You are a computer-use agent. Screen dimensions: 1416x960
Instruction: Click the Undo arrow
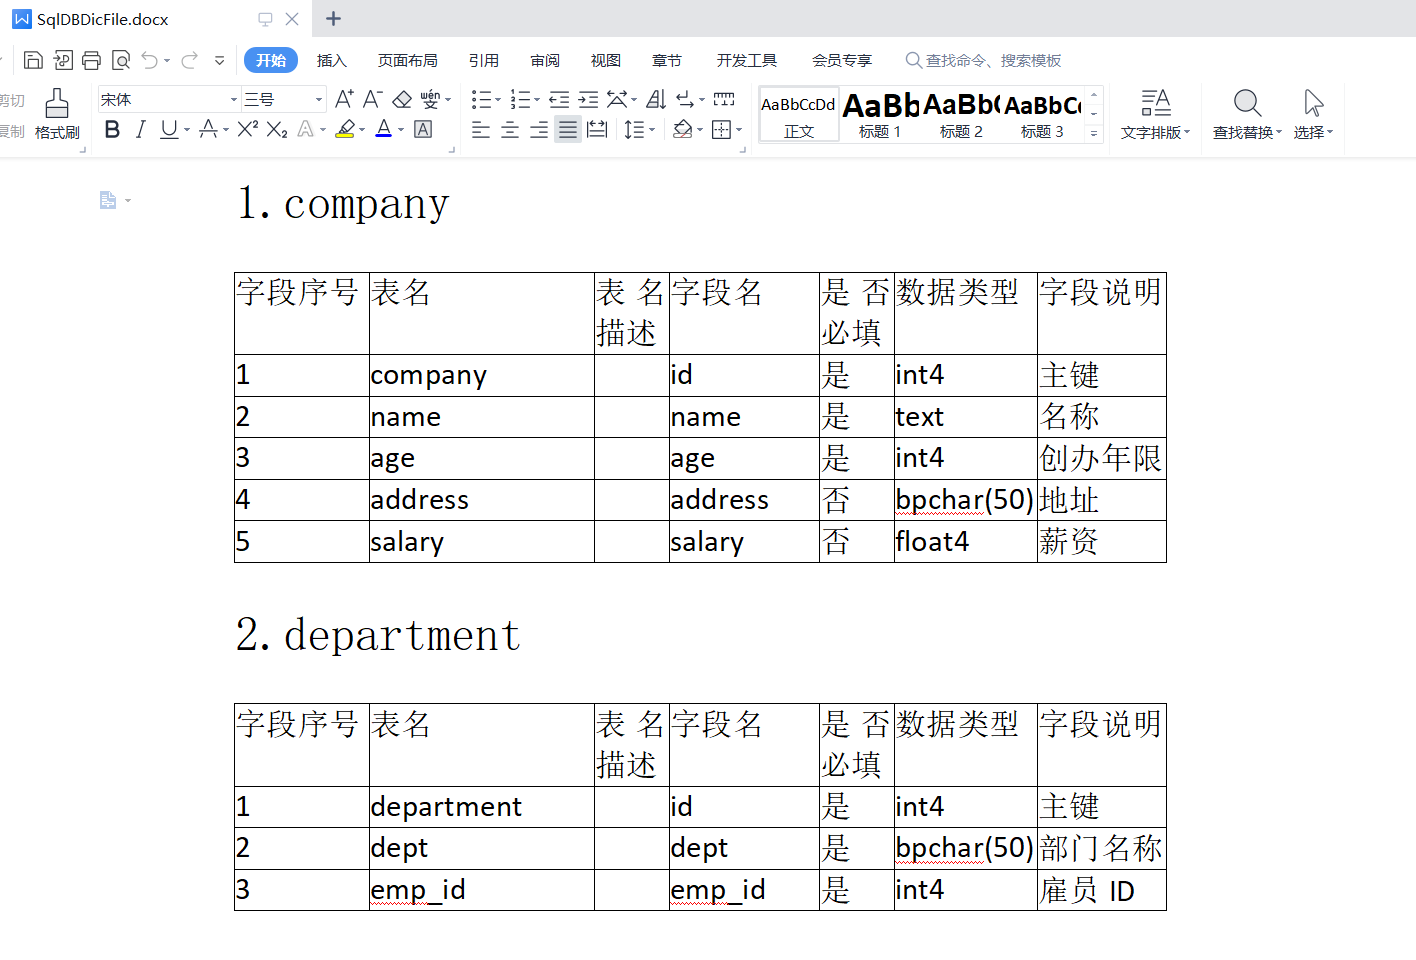click(x=150, y=60)
